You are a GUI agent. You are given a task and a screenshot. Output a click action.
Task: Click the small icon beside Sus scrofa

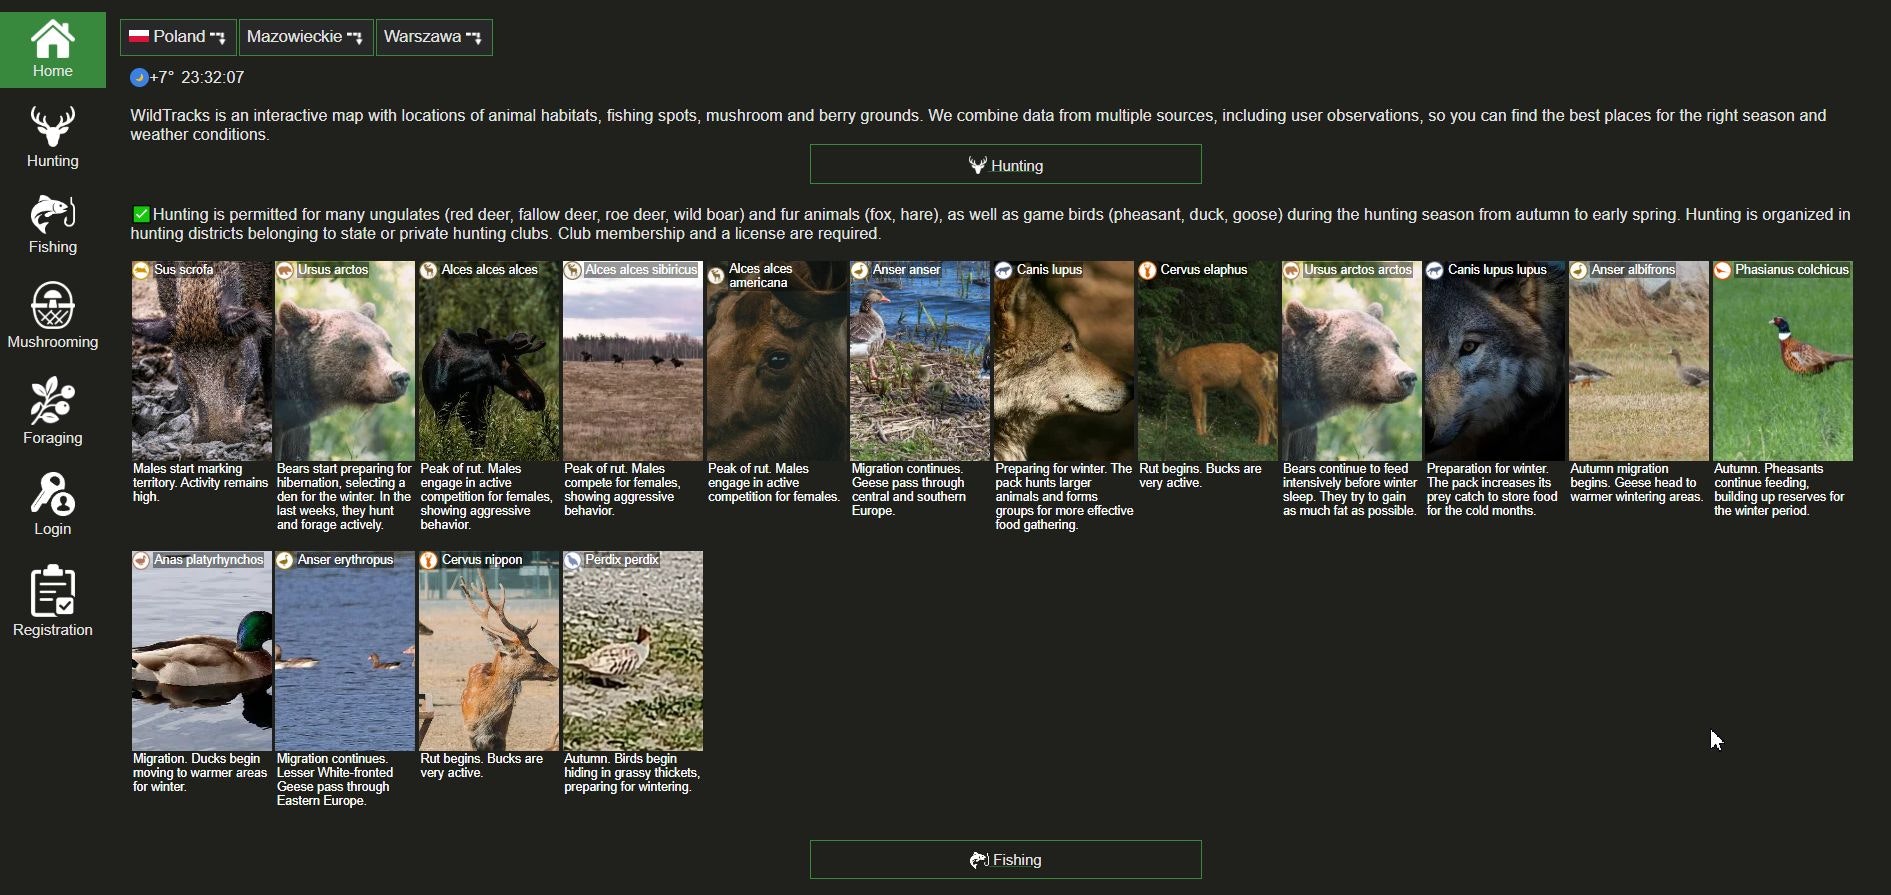point(142,270)
